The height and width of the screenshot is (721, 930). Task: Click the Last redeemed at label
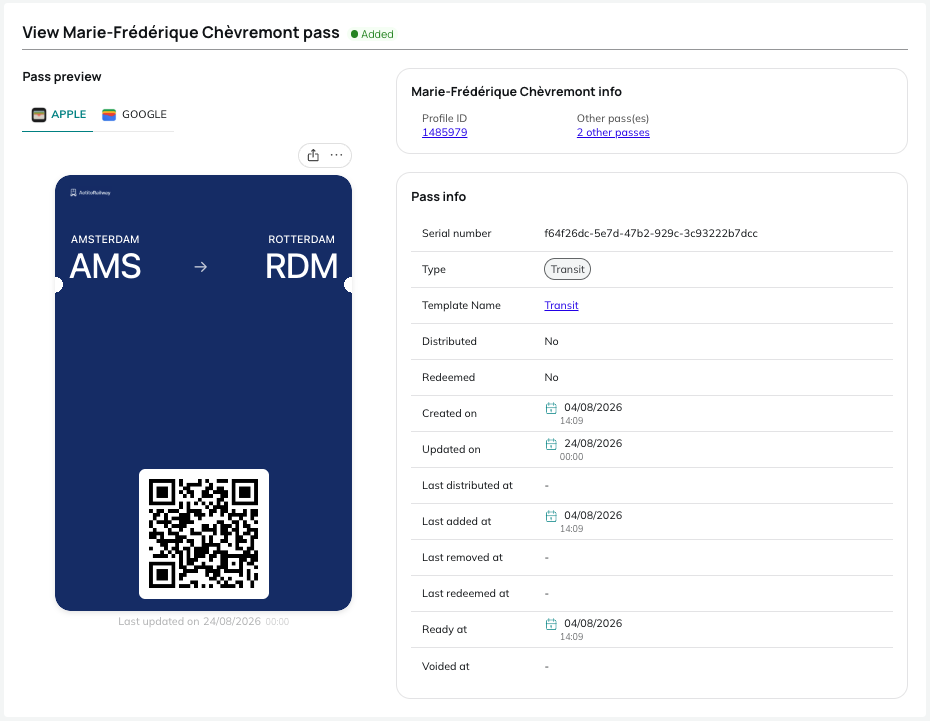pyautogui.click(x=466, y=594)
